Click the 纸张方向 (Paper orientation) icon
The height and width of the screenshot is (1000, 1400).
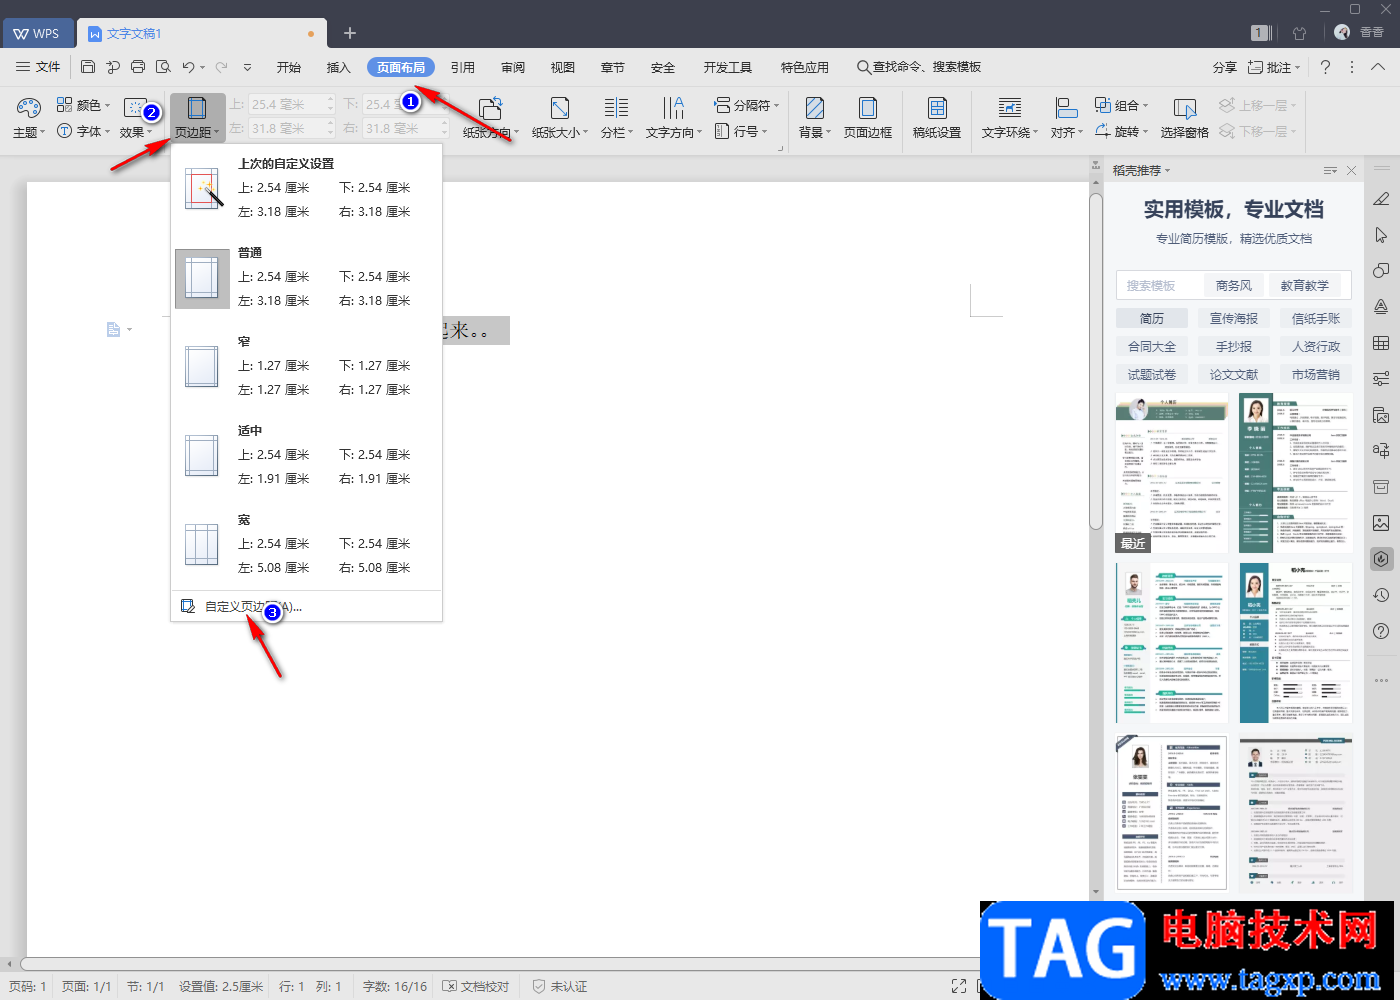click(x=490, y=108)
